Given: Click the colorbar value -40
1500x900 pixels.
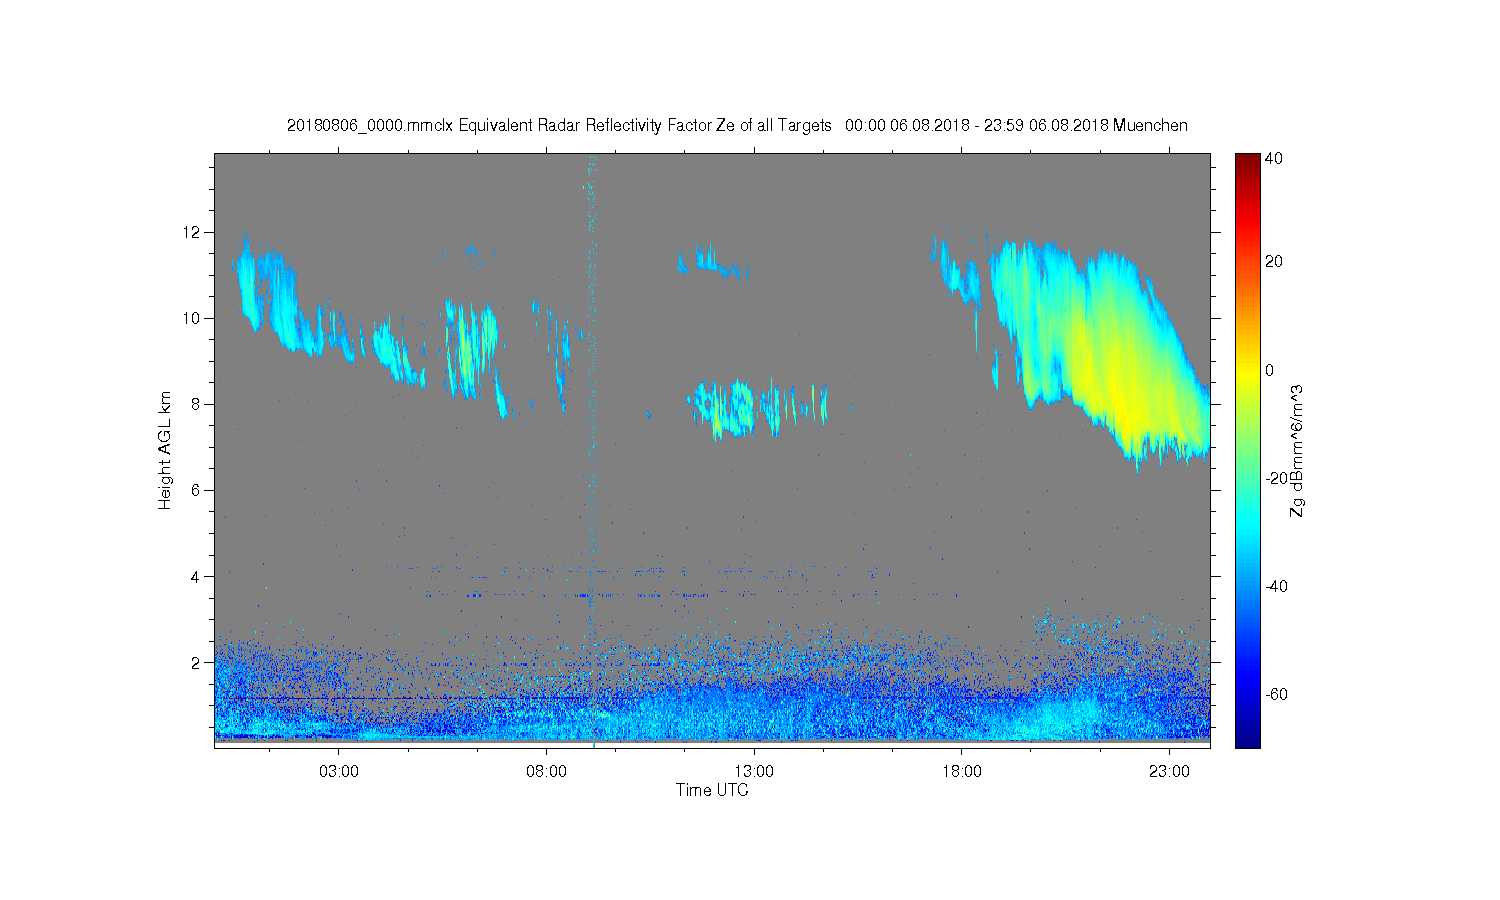Looking at the screenshot, I should pyautogui.click(x=1276, y=586).
